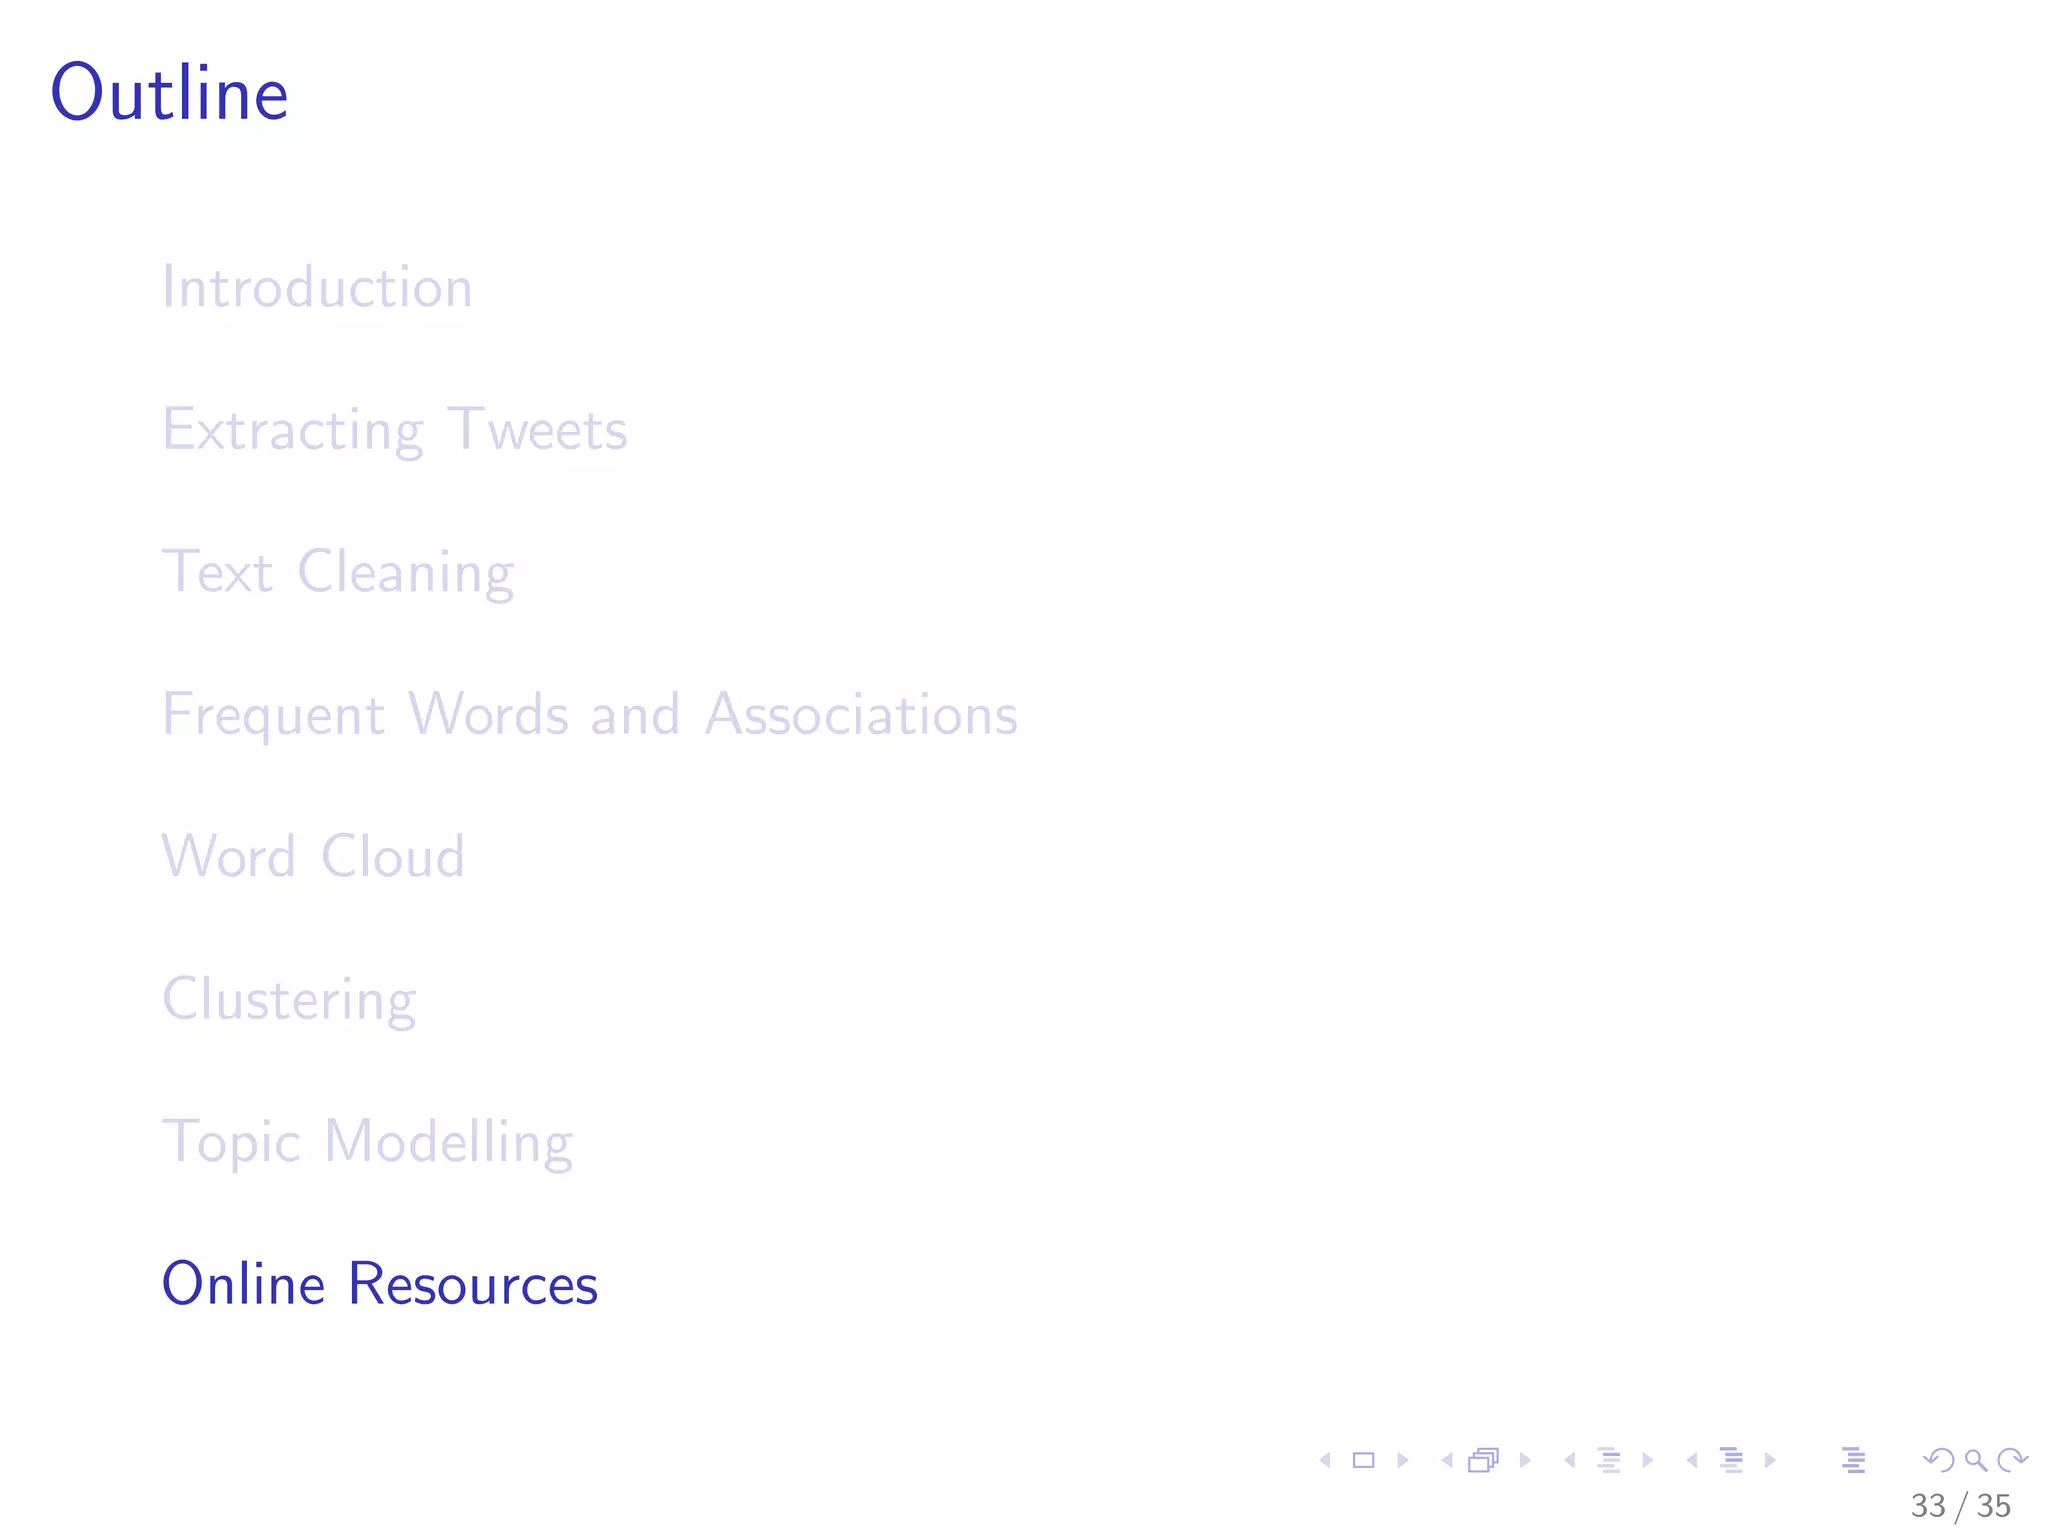Jump to previous subsection arrow
Image resolution: width=2048 pixels, height=1536 pixels.
1570,1461
